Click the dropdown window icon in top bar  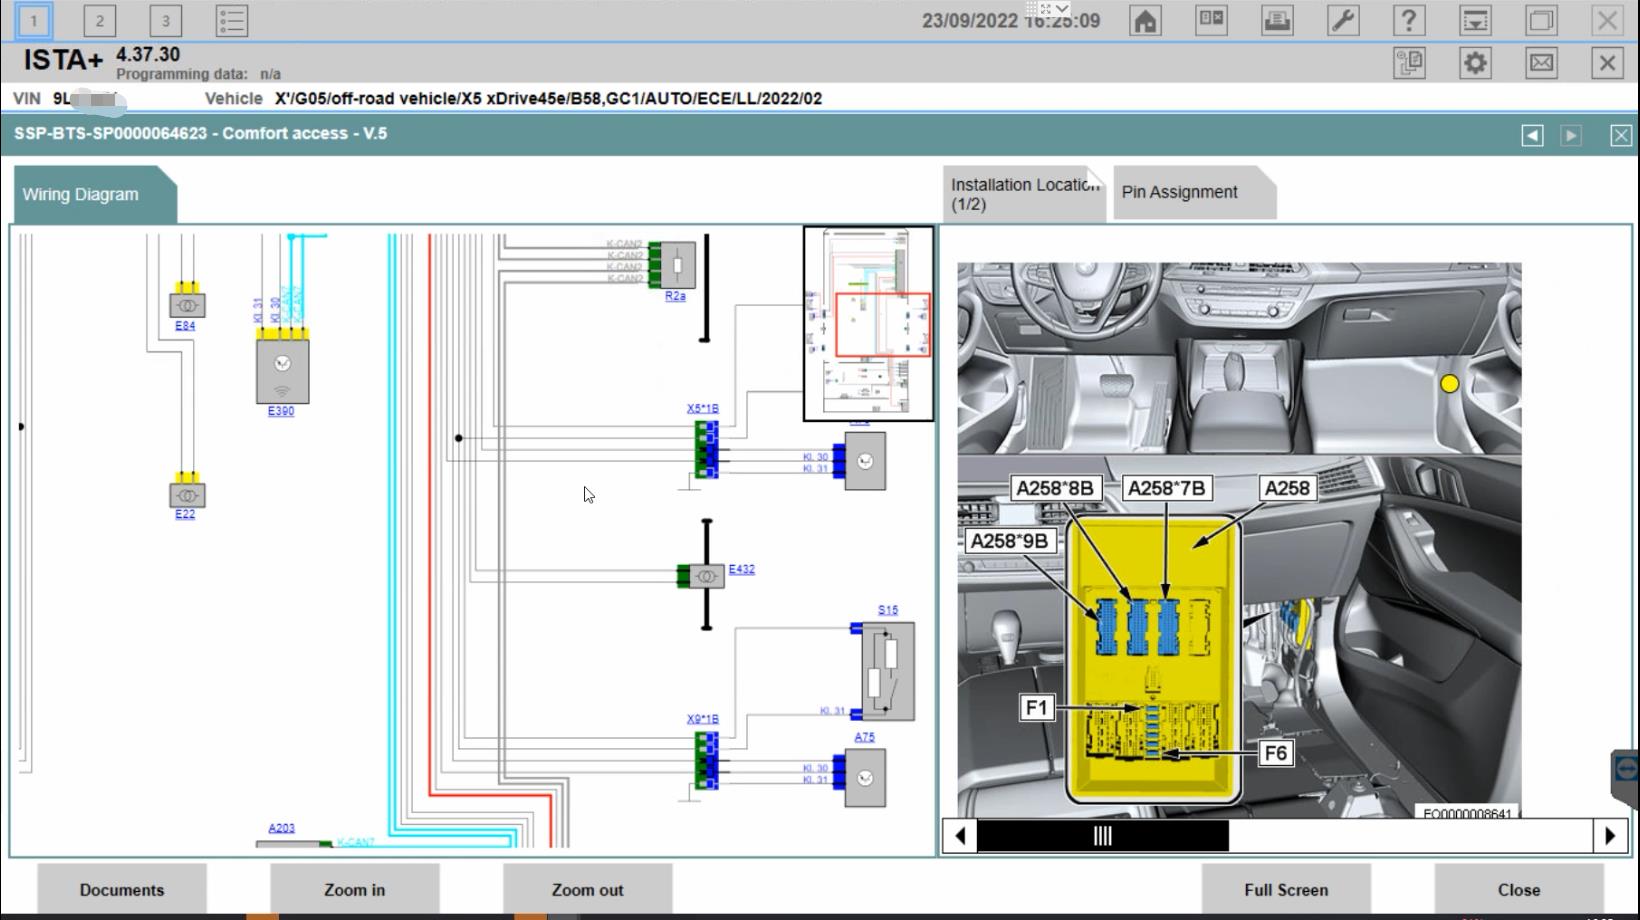(1475, 20)
